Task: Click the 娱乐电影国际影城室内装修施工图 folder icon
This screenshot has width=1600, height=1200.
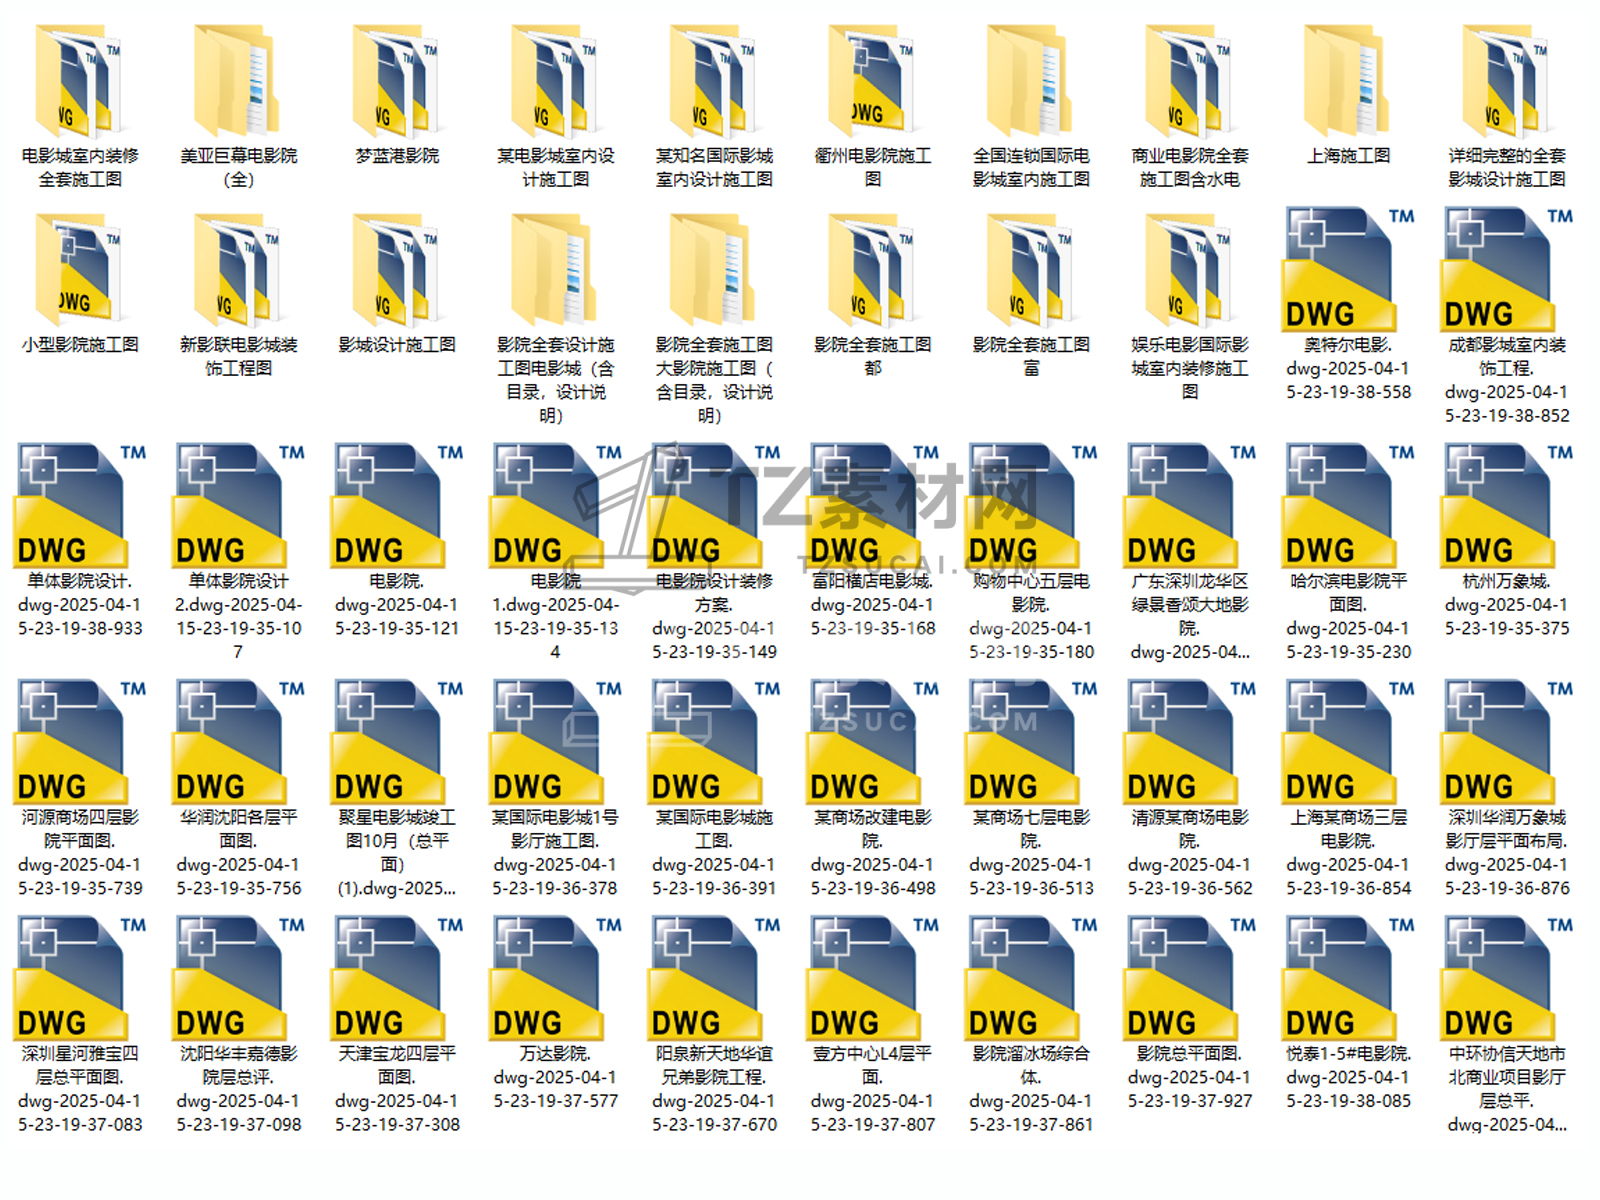Action: pyautogui.click(x=1189, y=270)
